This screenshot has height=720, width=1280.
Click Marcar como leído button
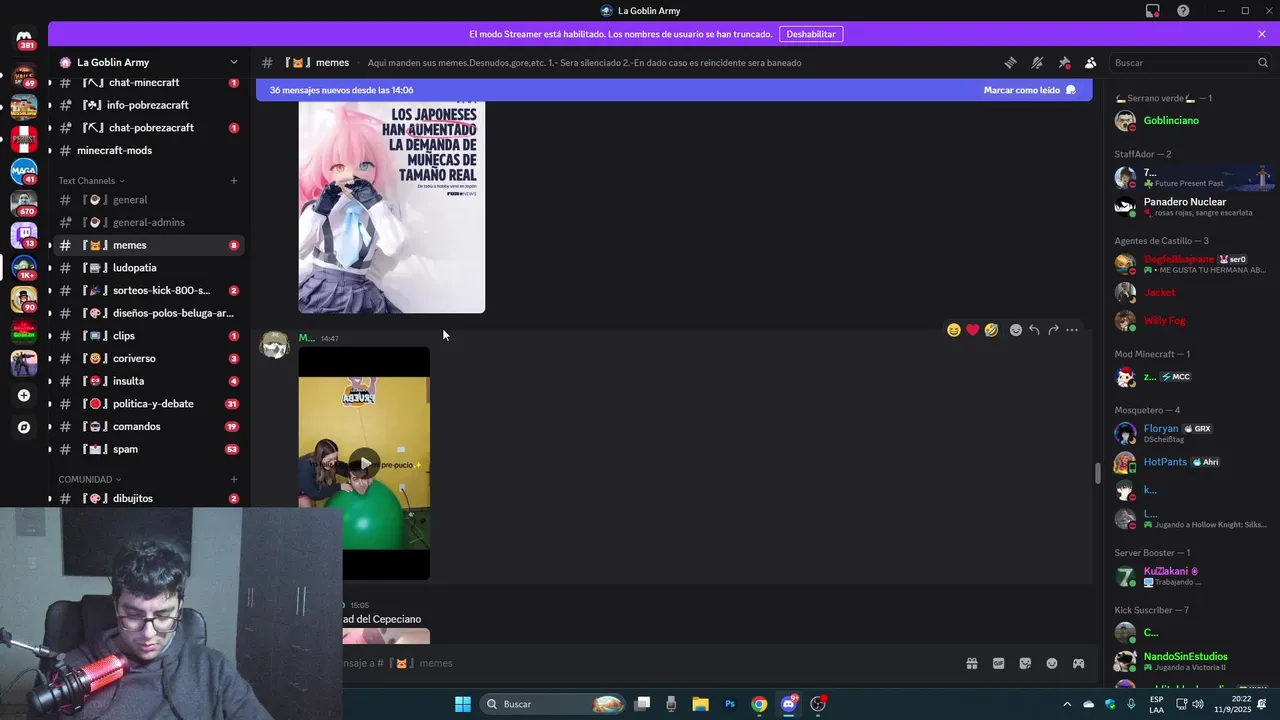click(1029, 90)
